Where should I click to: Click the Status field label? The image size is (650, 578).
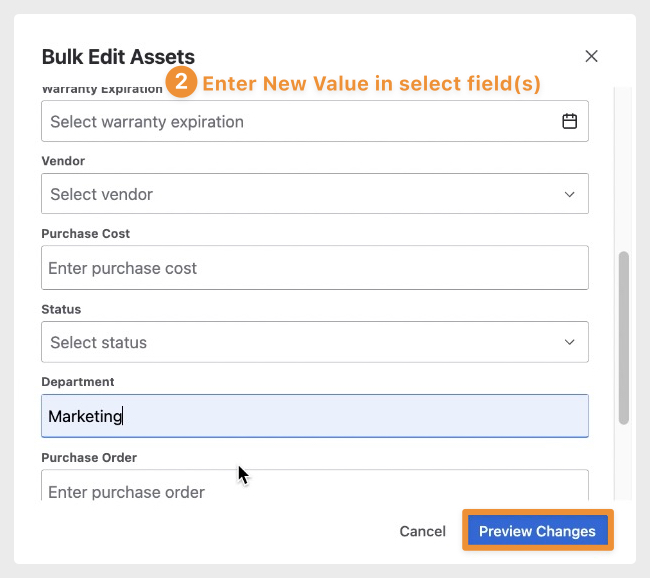[61, 309]
